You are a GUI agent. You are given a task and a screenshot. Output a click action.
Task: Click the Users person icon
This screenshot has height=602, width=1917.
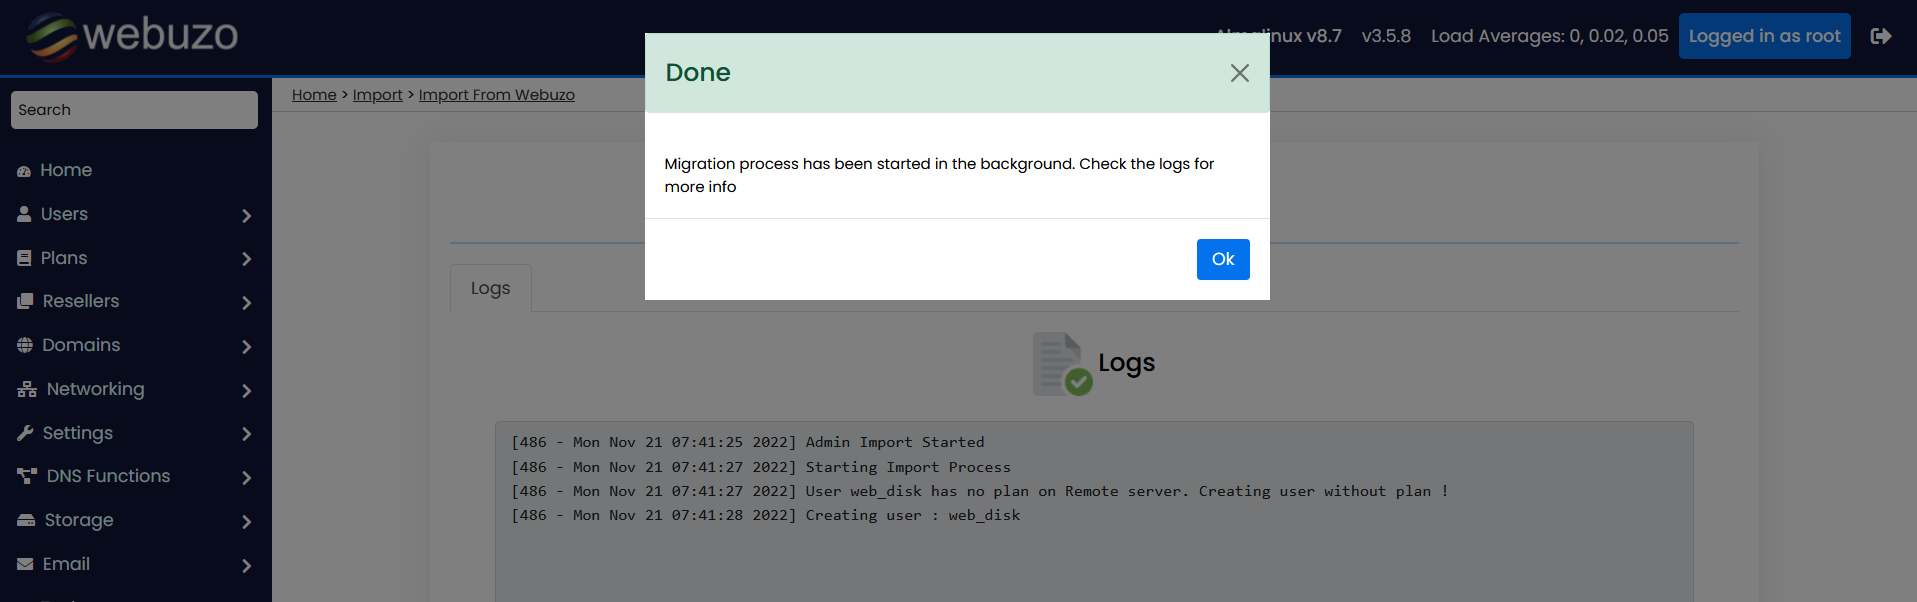(x=24, y=214)
